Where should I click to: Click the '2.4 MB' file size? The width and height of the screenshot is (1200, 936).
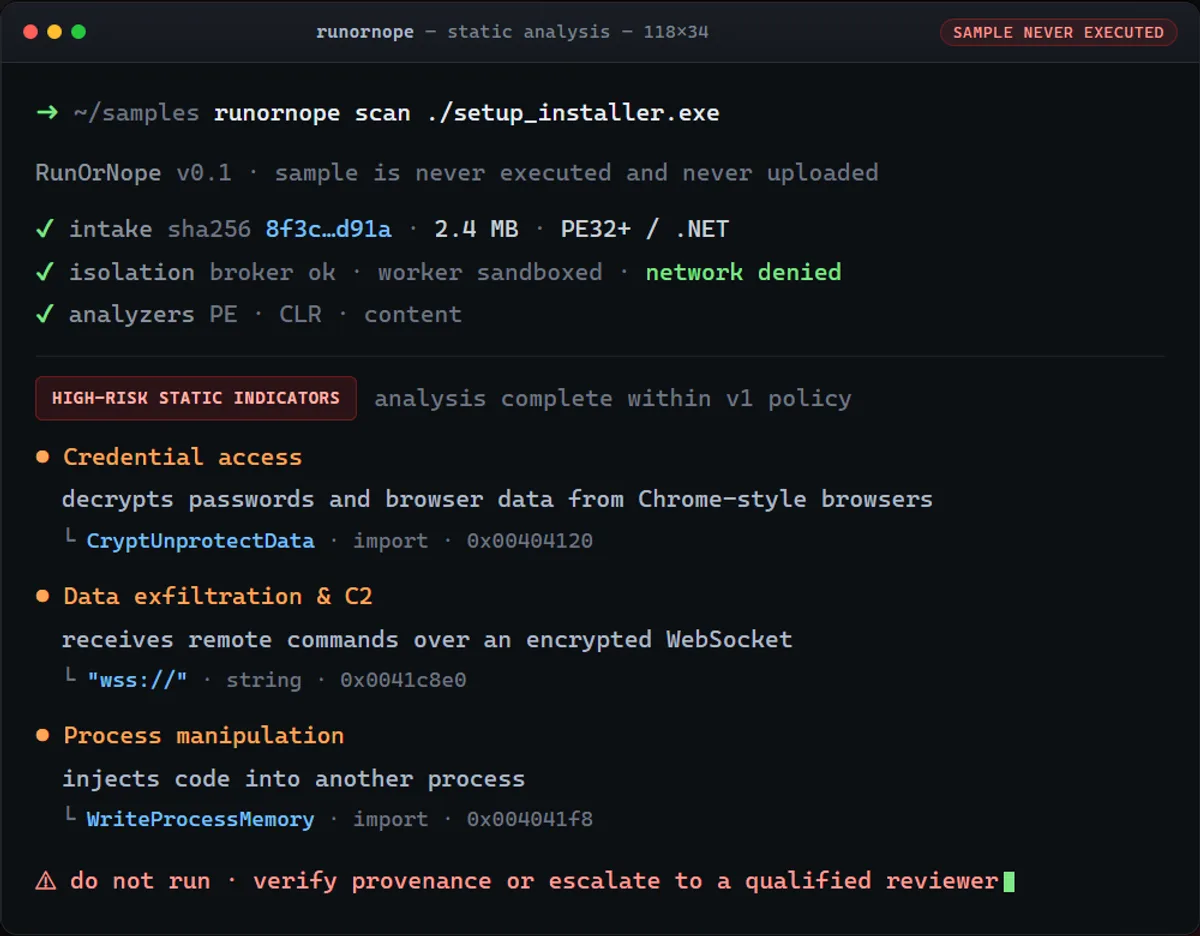[476, 229]
